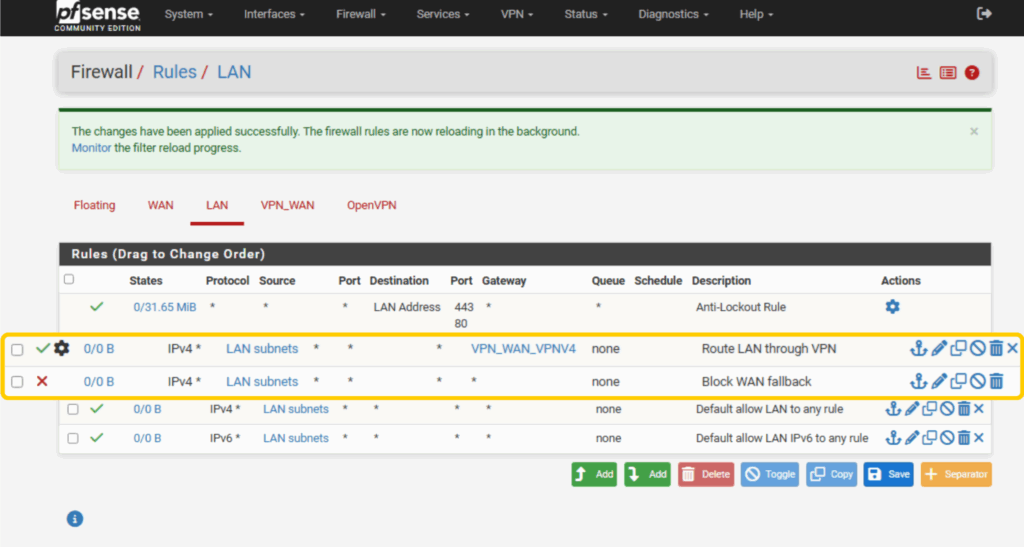
Task: Click Monitor link in alert
Action: click(91, 148)
